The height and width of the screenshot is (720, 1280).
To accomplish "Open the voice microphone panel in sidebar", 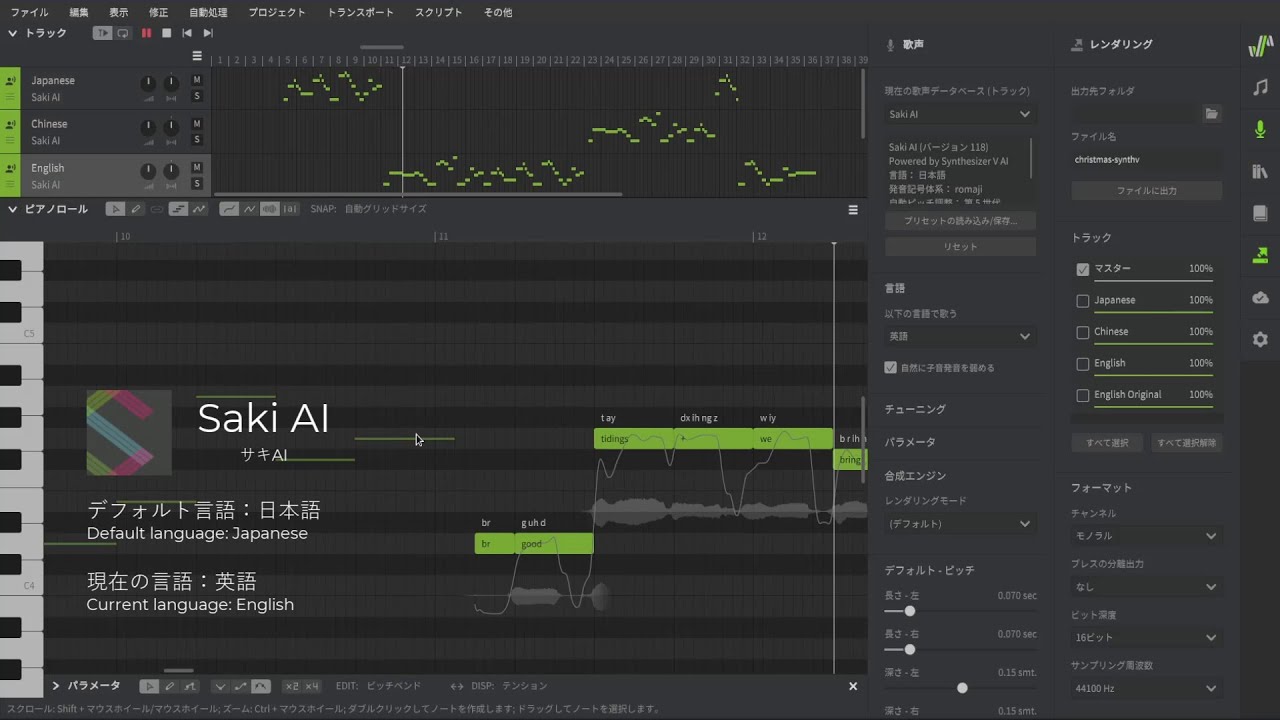I will tap(1260, 130).
